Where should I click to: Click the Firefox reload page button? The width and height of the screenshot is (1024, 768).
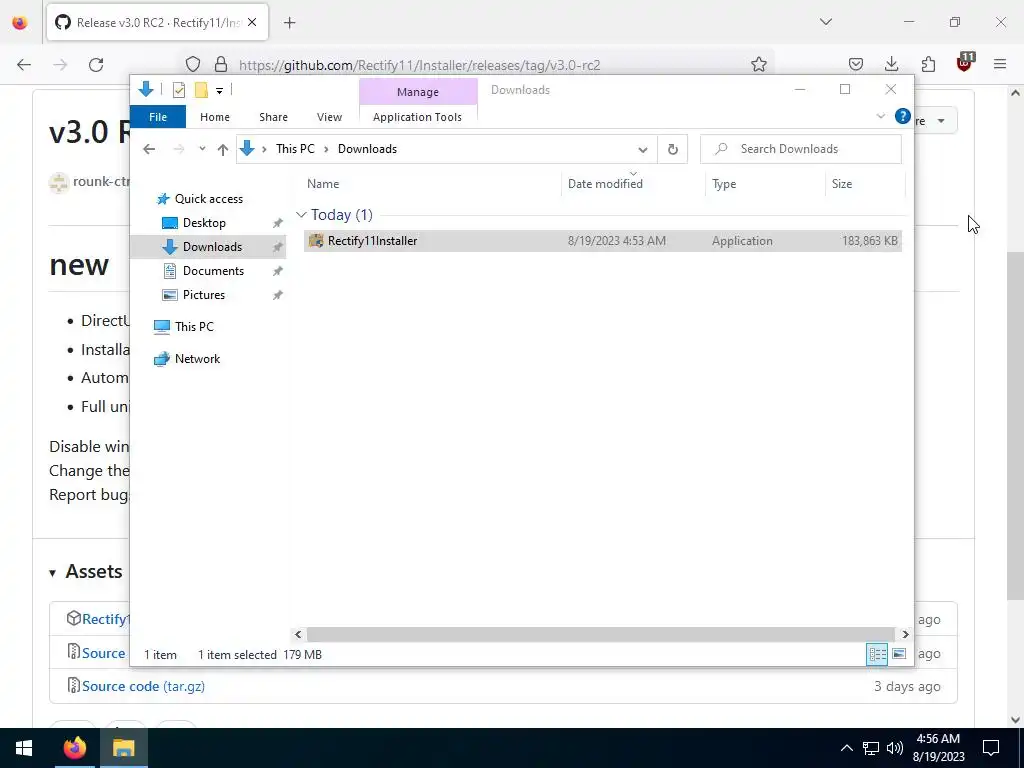pyautogui.click(x=96, y=65)
